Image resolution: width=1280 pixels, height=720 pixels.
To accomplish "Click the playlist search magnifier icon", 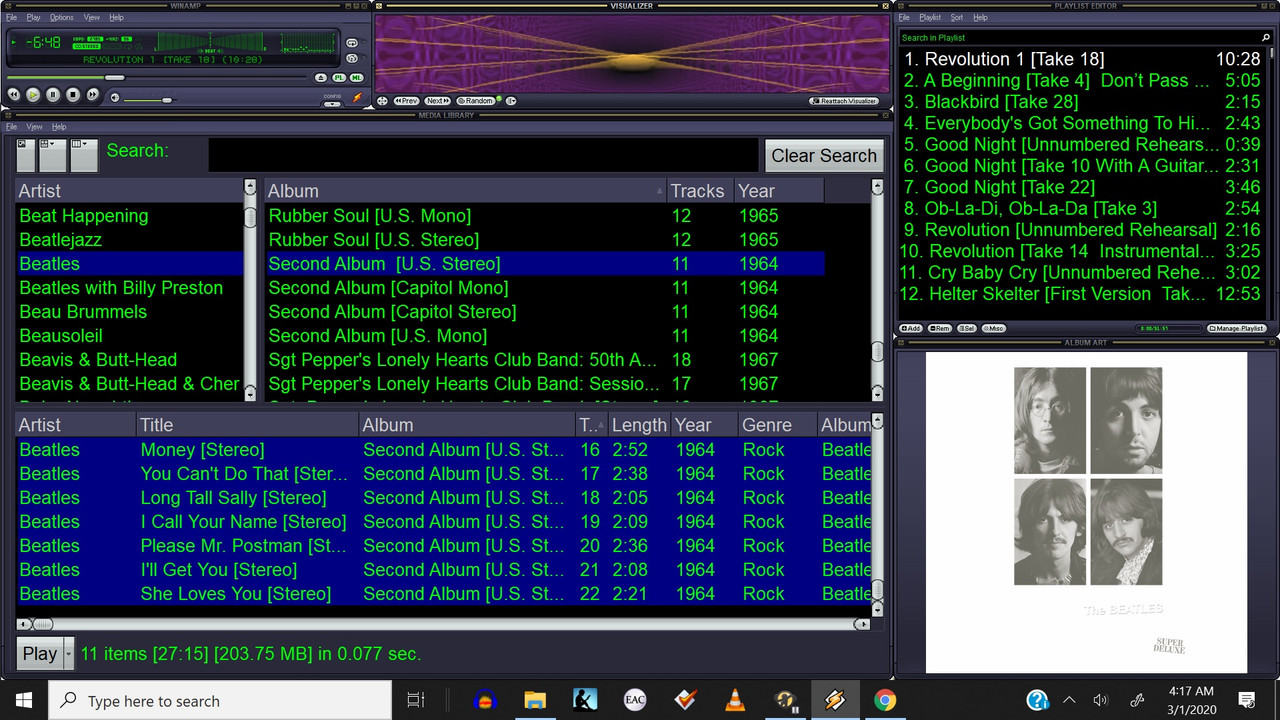I will (1266, 38).
